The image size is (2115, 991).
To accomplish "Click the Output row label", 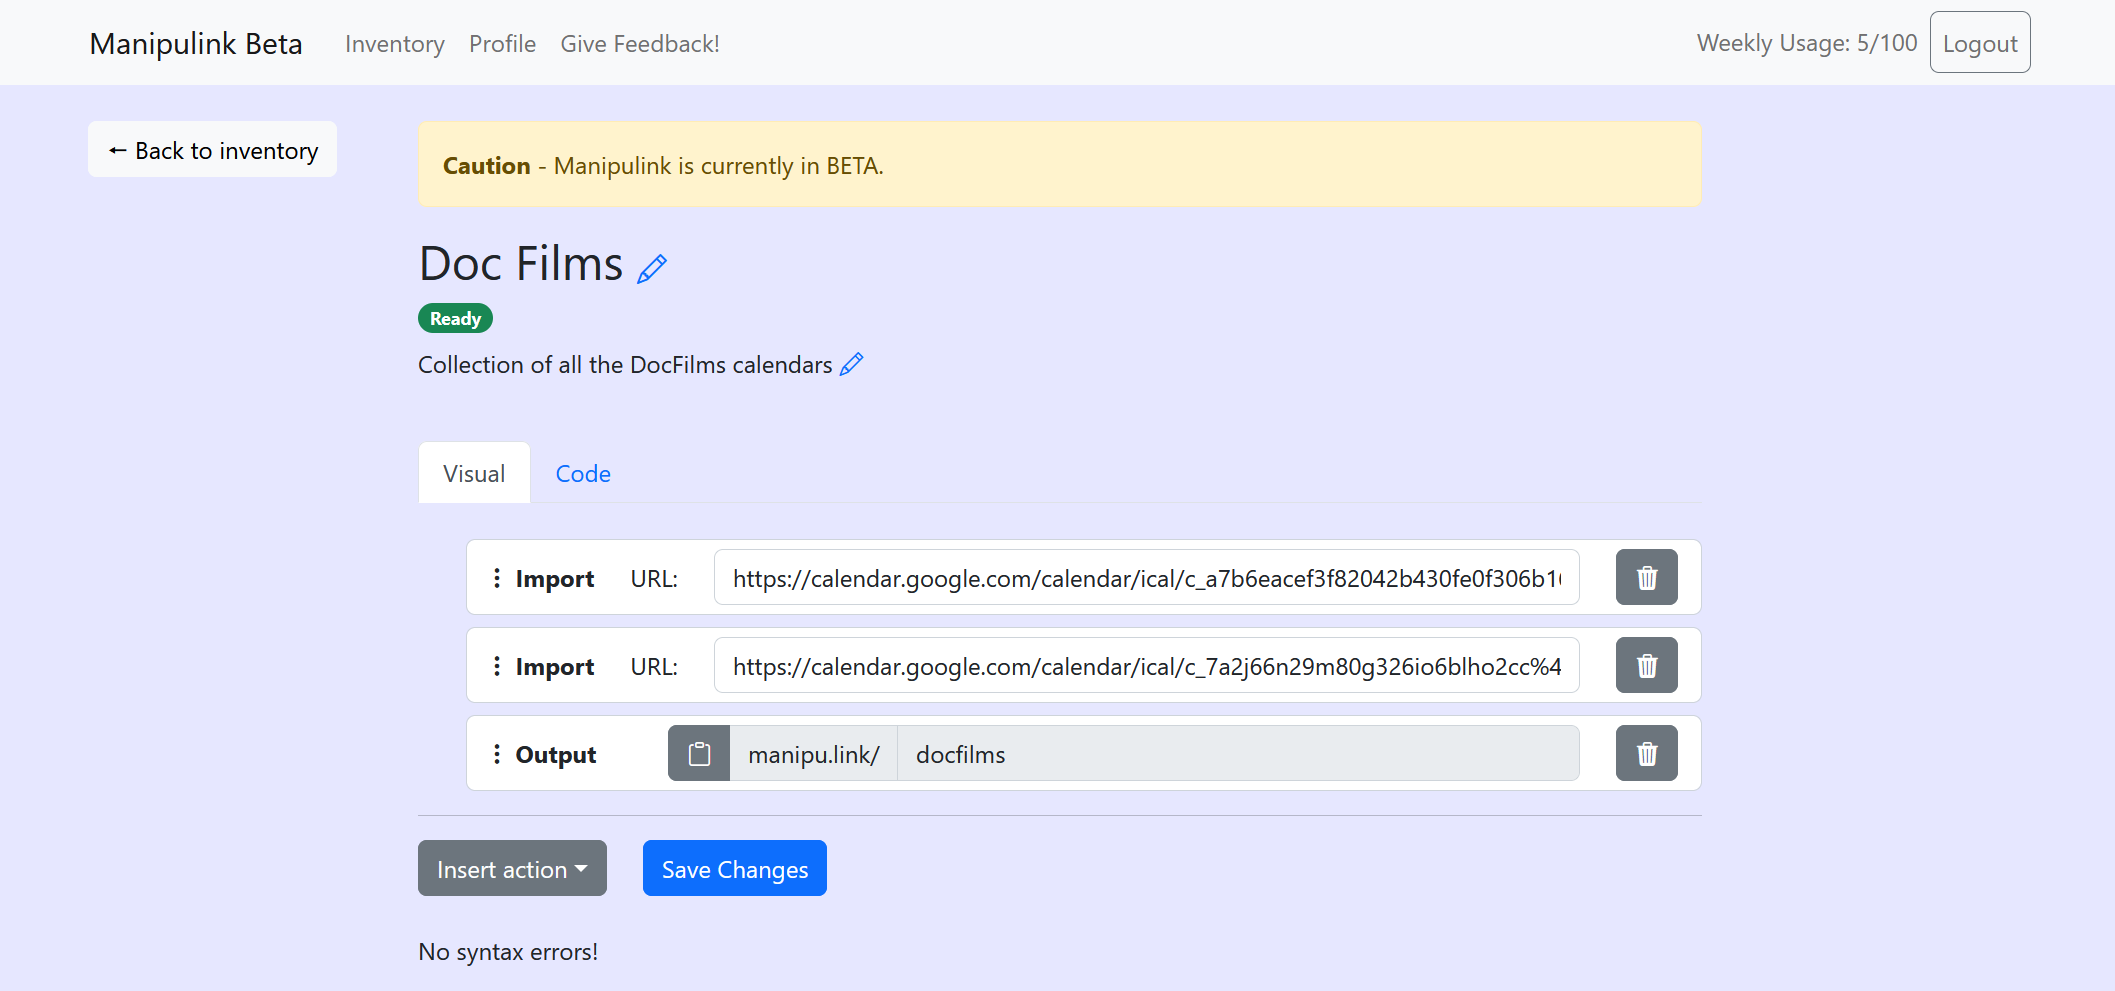I will click(x=556, y=755).
